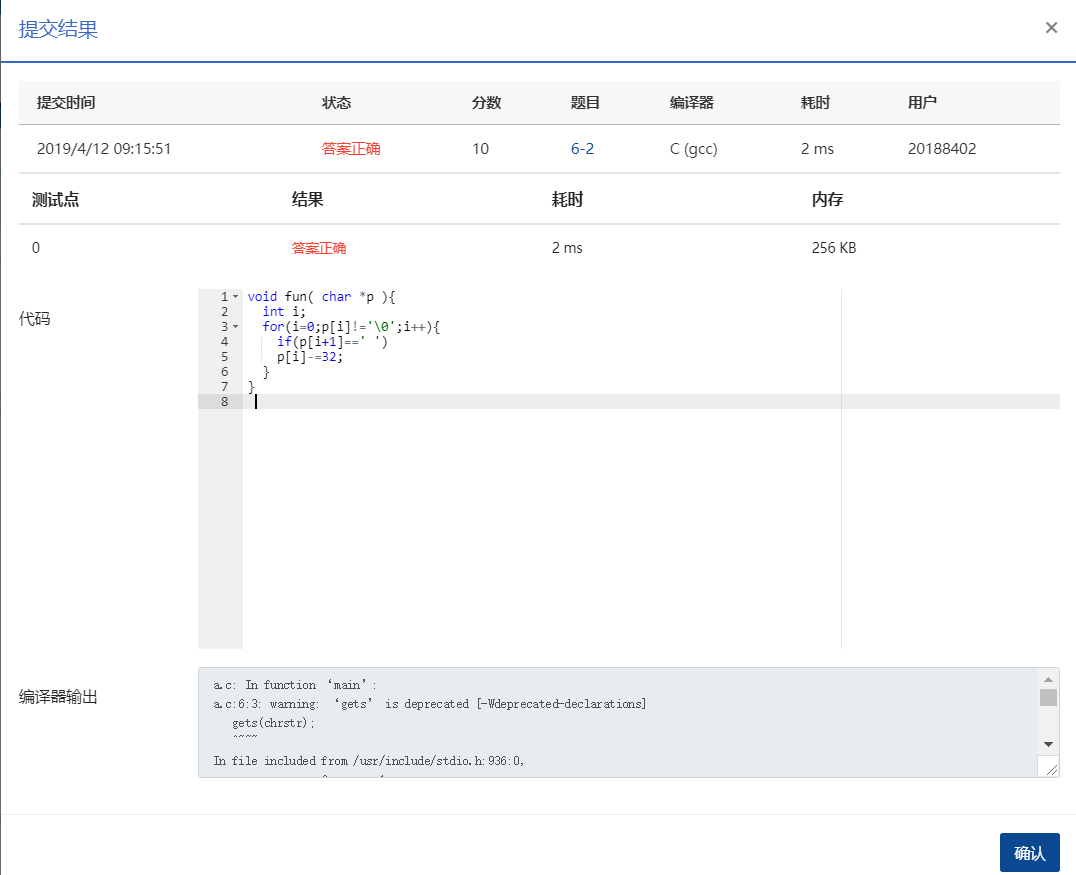Click the for loop code on line 3
This screenshot has height=875, width=1076.
(351, 327)
